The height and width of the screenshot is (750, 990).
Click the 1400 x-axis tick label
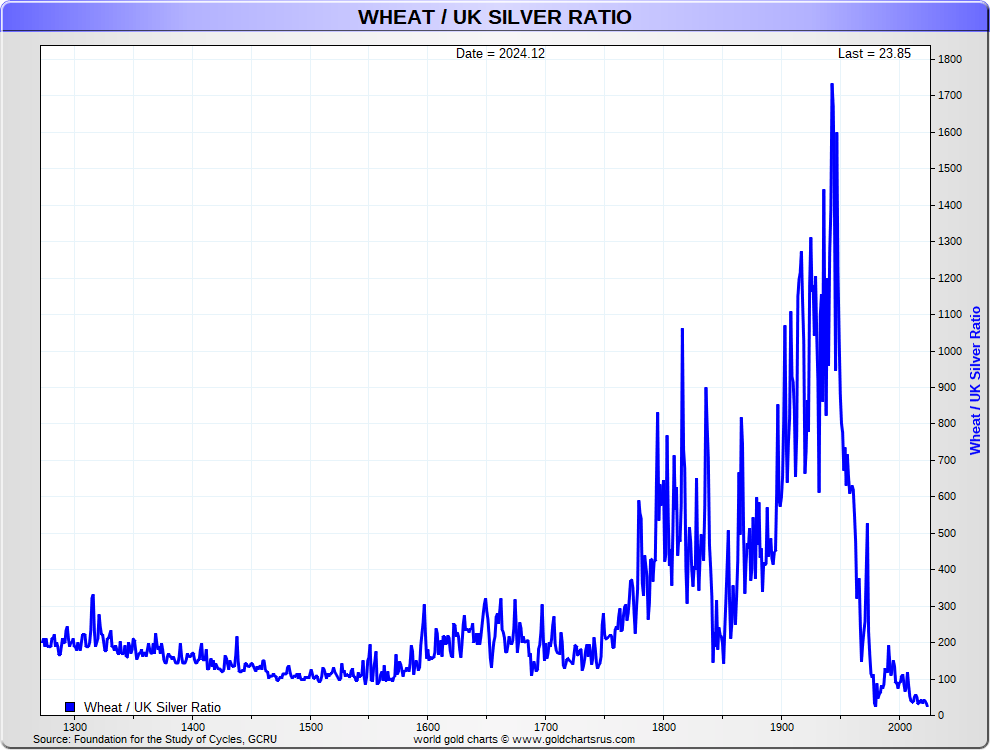pyautogui.click(x=193, y=727)
